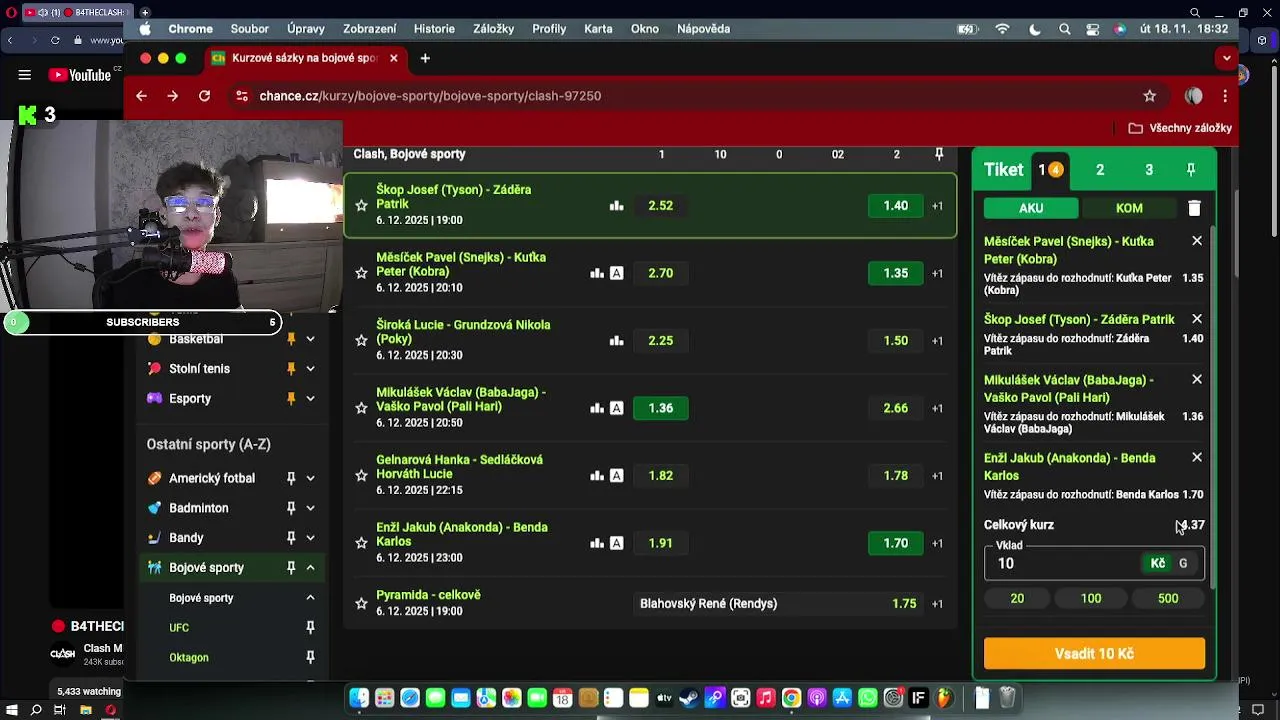This screenshot has height=720, width=1280.
Task: Favorite the Široká Lucie - Grundzová match star
Action: [362, 340]
